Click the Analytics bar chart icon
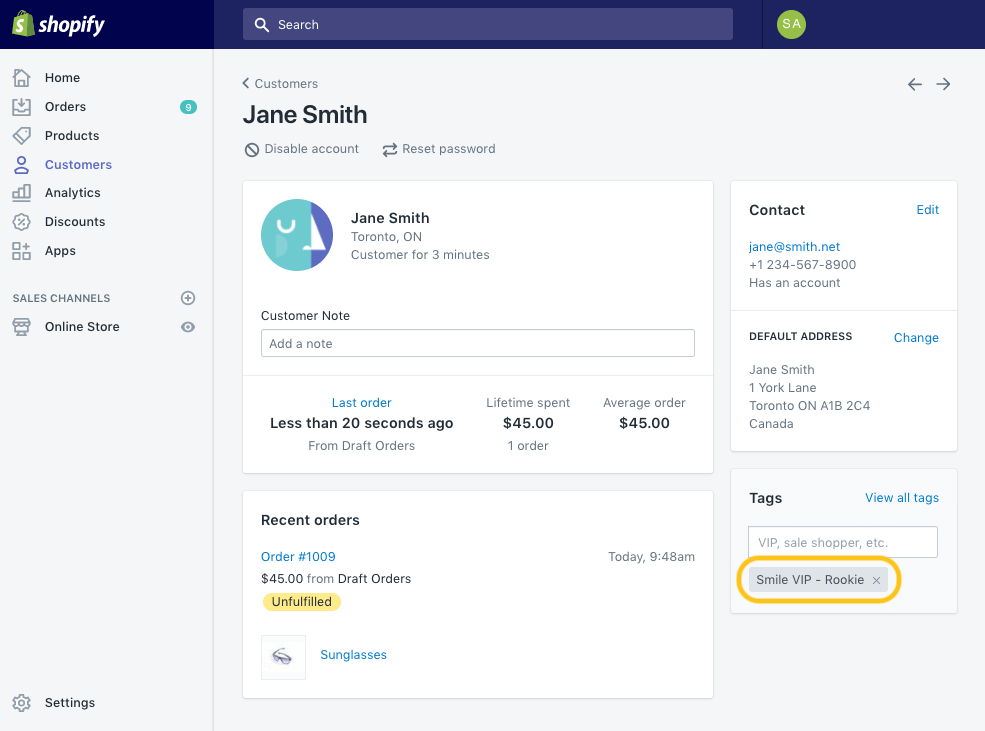The width and height of the screenshot is (985, 731). point(21,193)
